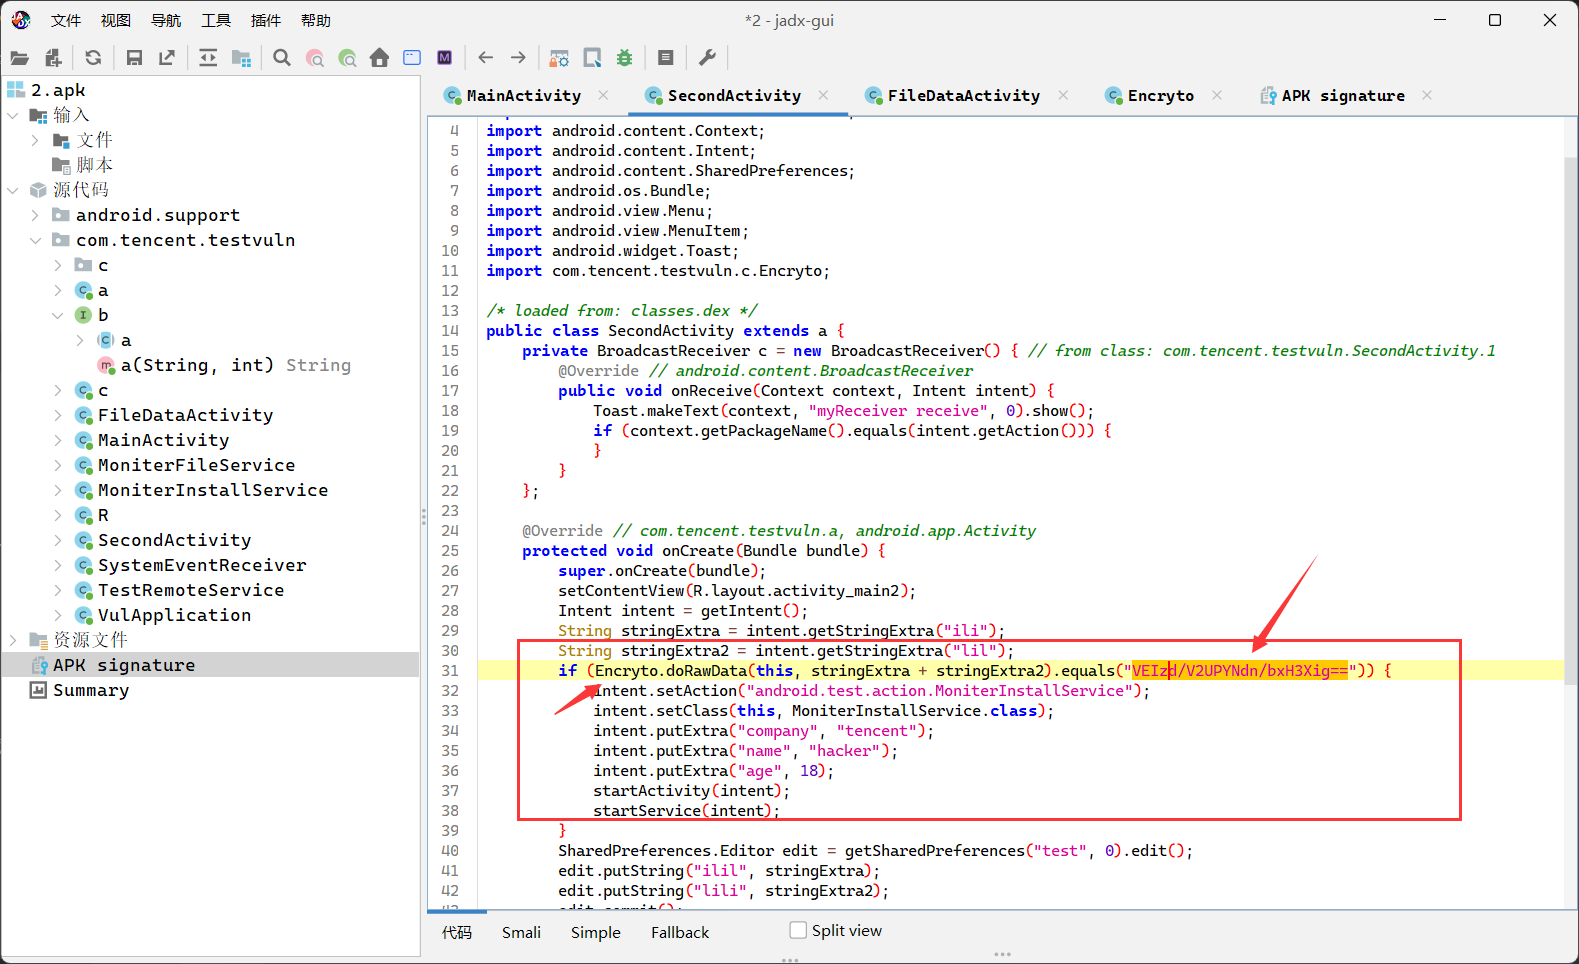
Task: Select TestRemoteService in the tree
Action: 191,590
